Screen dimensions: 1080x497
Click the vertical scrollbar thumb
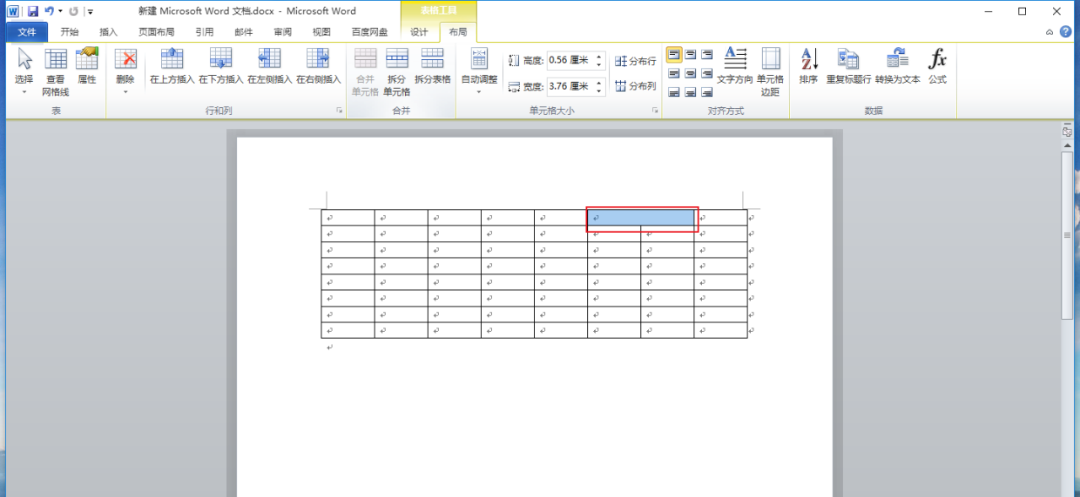point(1067,234)
